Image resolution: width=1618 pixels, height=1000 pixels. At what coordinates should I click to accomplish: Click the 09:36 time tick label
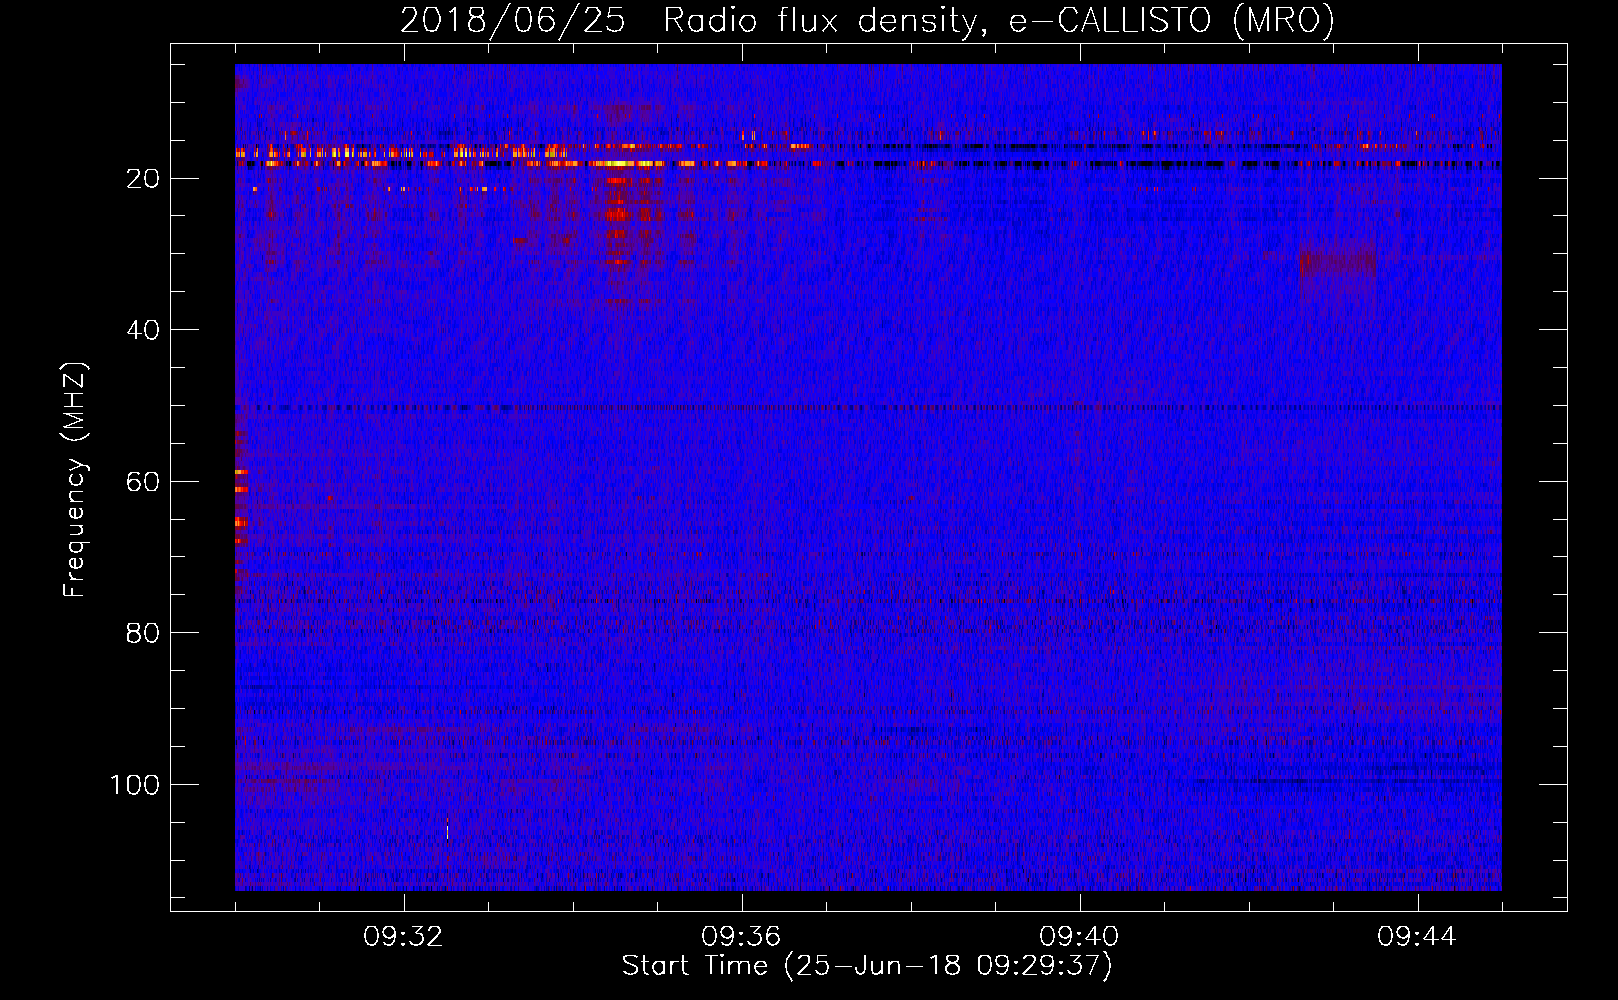point(741,937)
